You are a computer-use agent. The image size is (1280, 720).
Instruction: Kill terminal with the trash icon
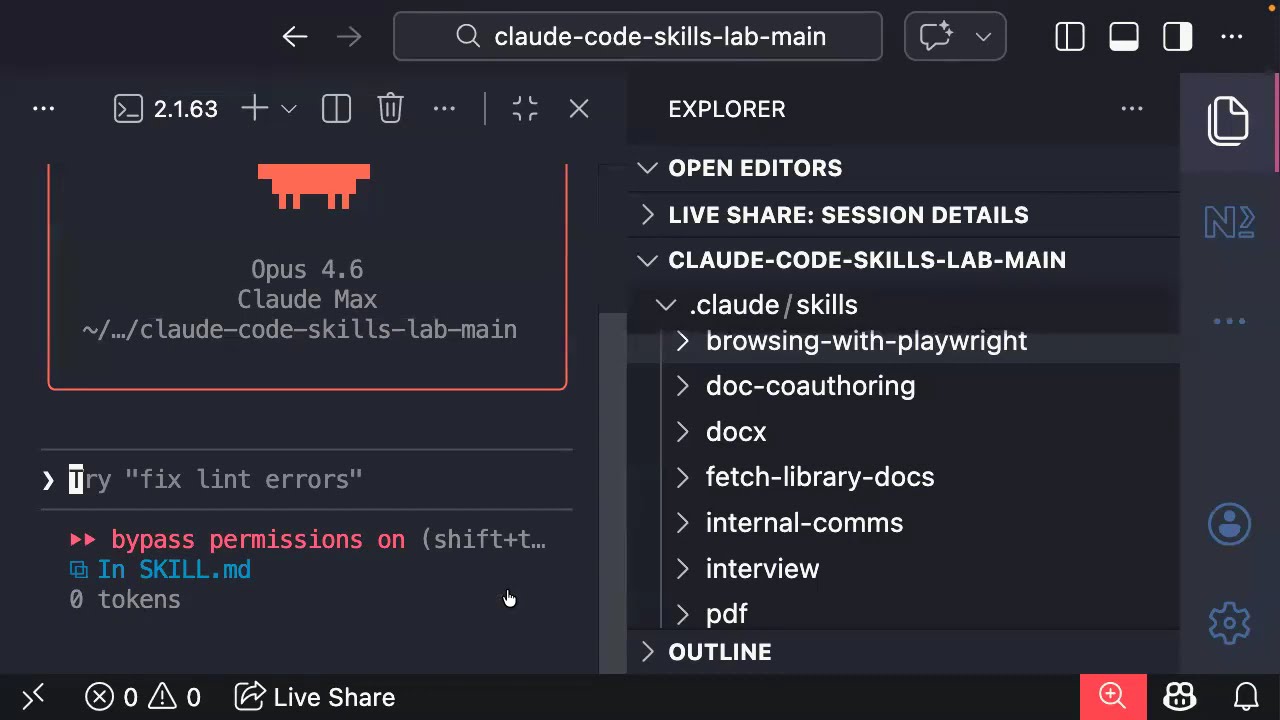click(x=390, y=109)
